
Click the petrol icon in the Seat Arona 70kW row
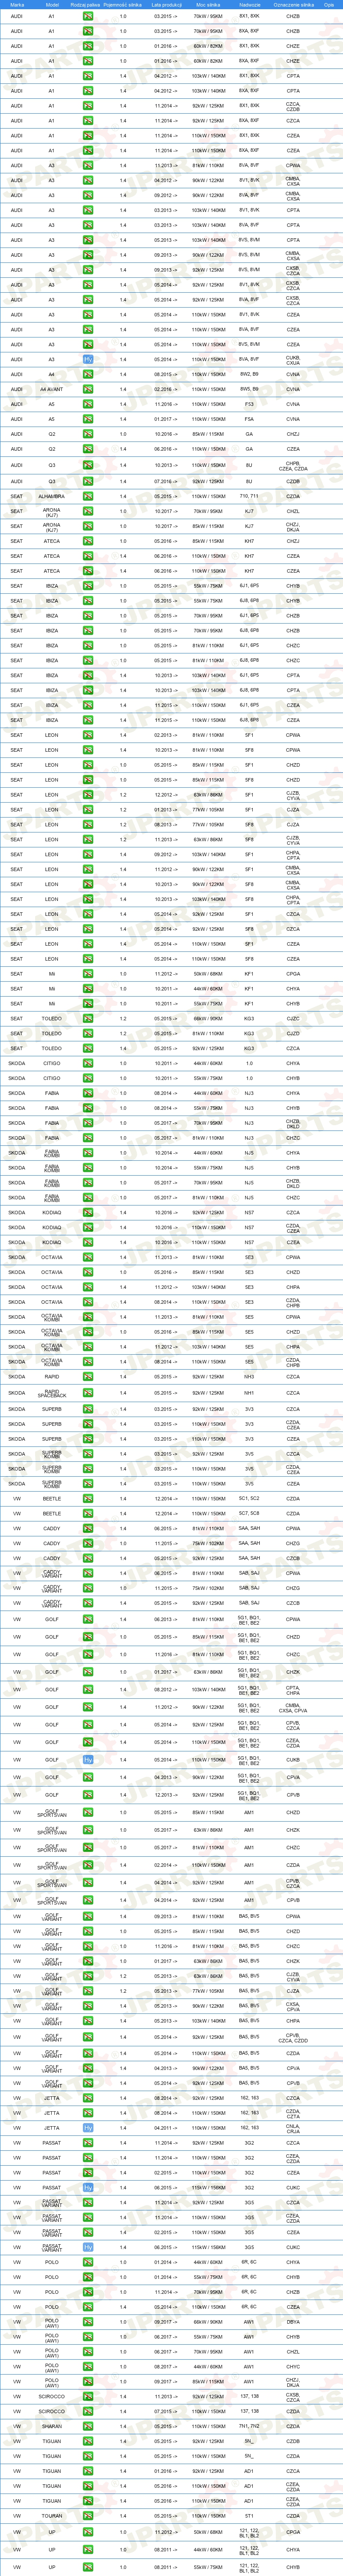point(88,511)
